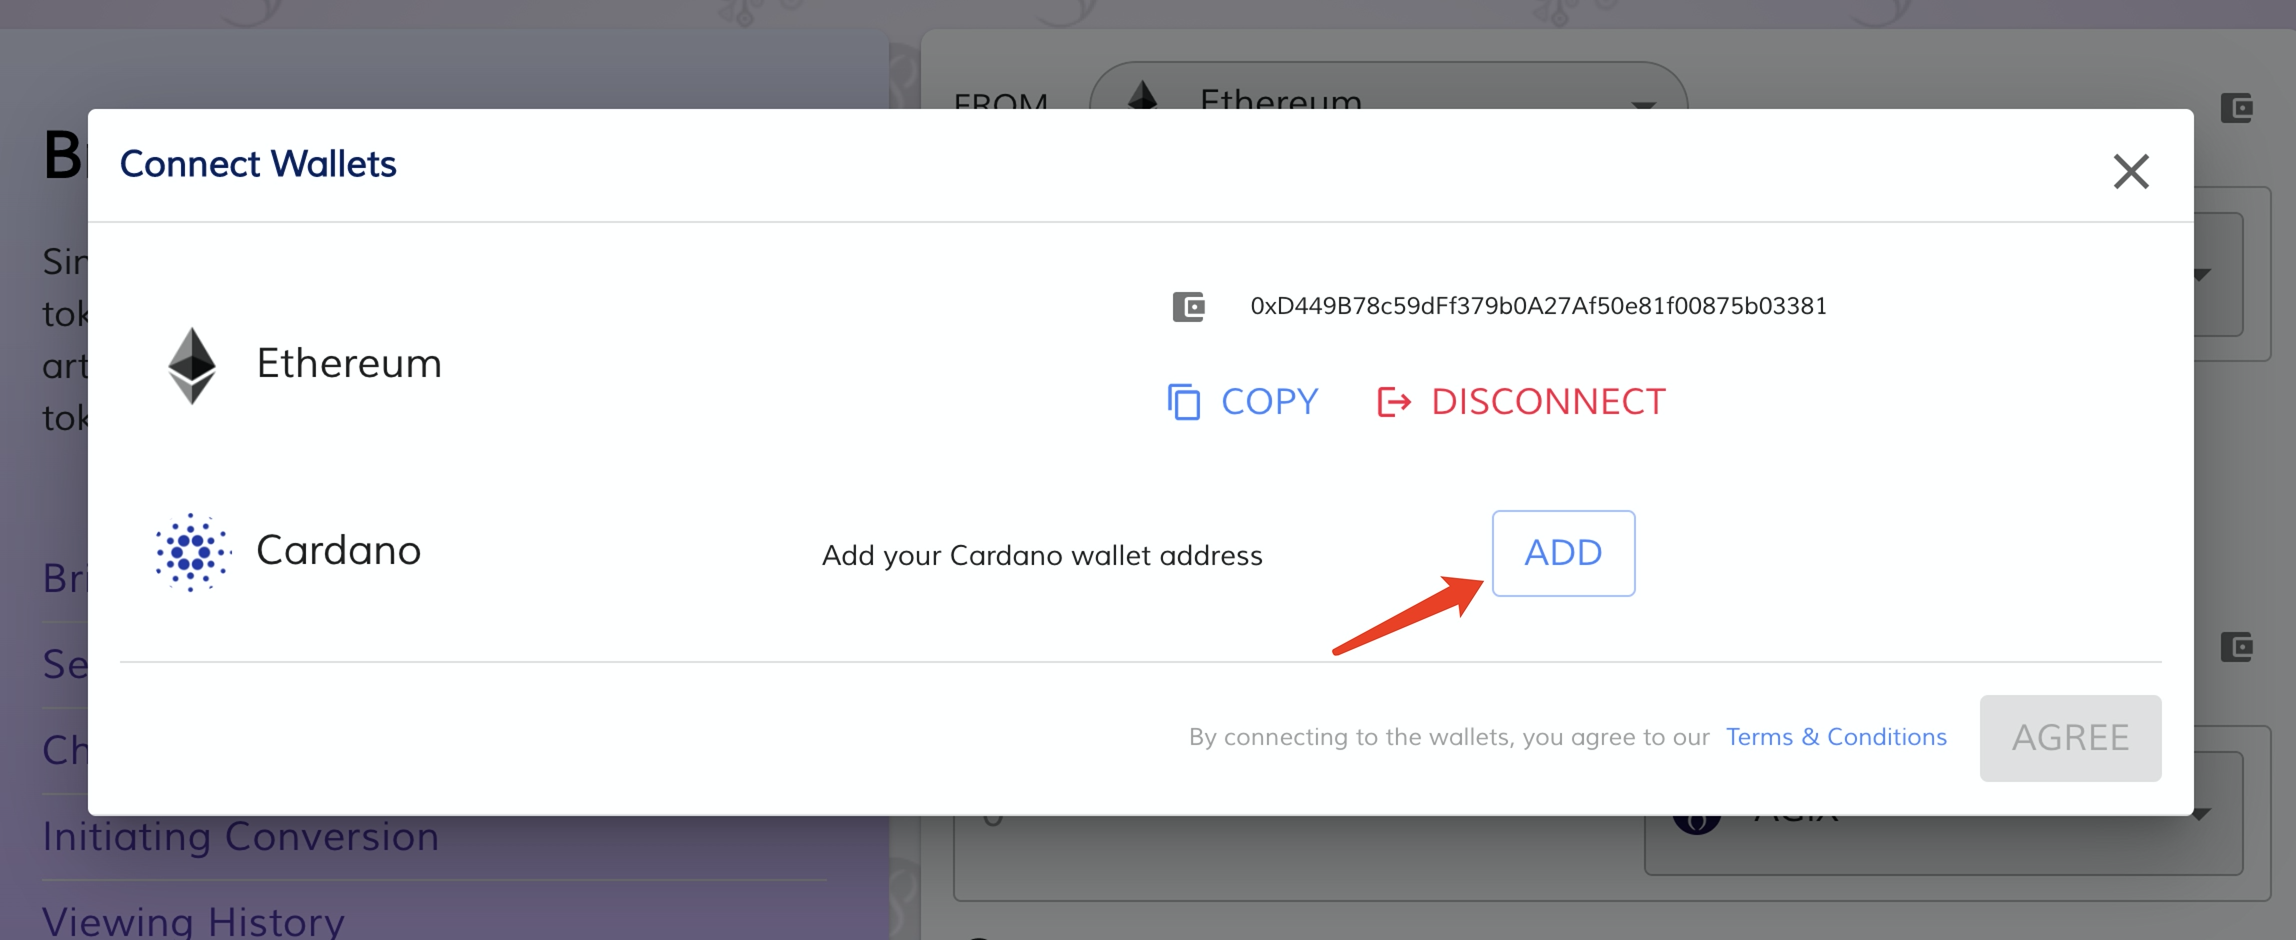2296x940 pixels.
Task: Click the Ethereum network label in dialog
Action: point(348,363)
